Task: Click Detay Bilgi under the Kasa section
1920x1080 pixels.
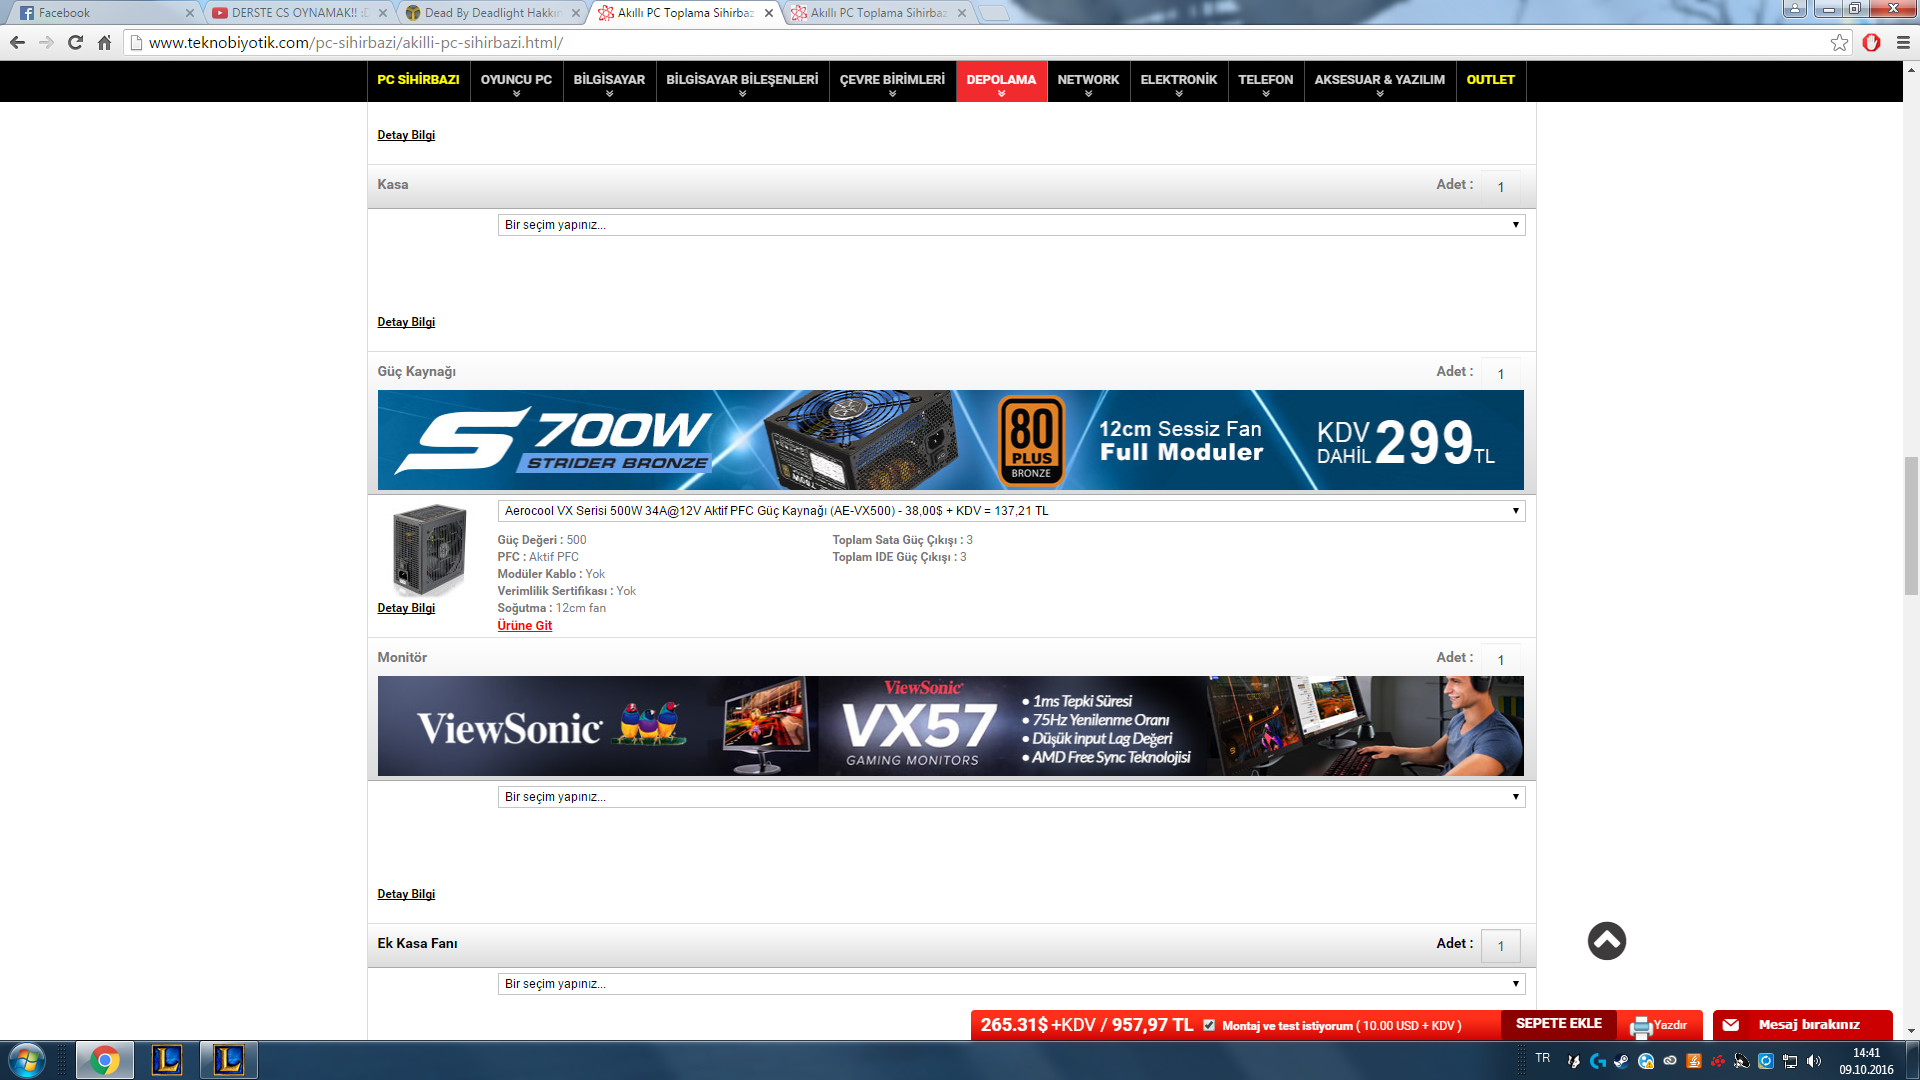Action: coord(406,322)
